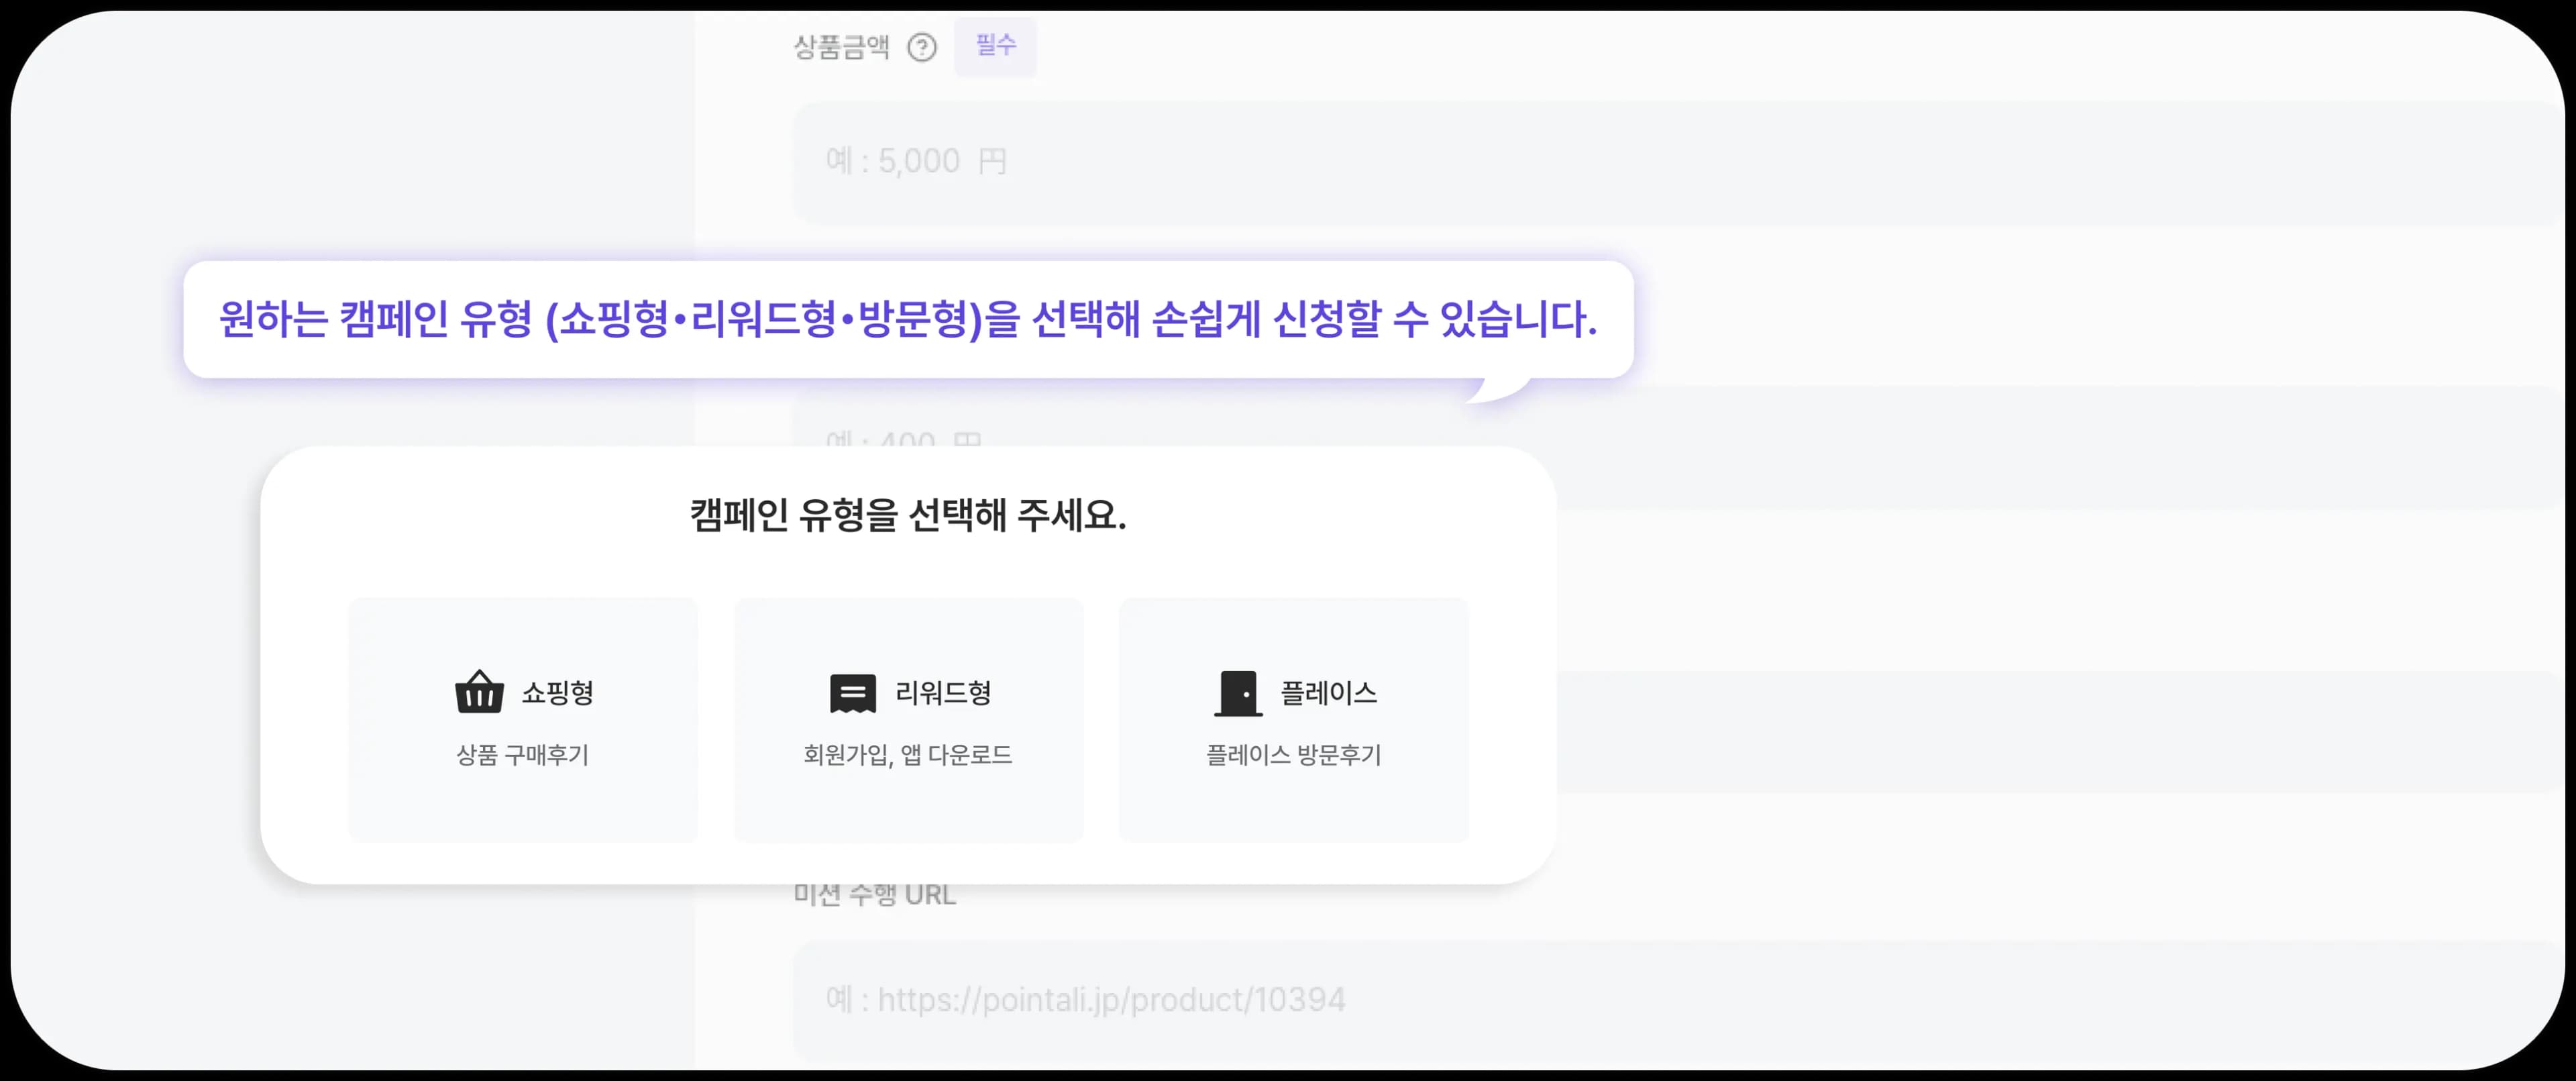Click the 리워드형 receipt icon

point(852,693)
